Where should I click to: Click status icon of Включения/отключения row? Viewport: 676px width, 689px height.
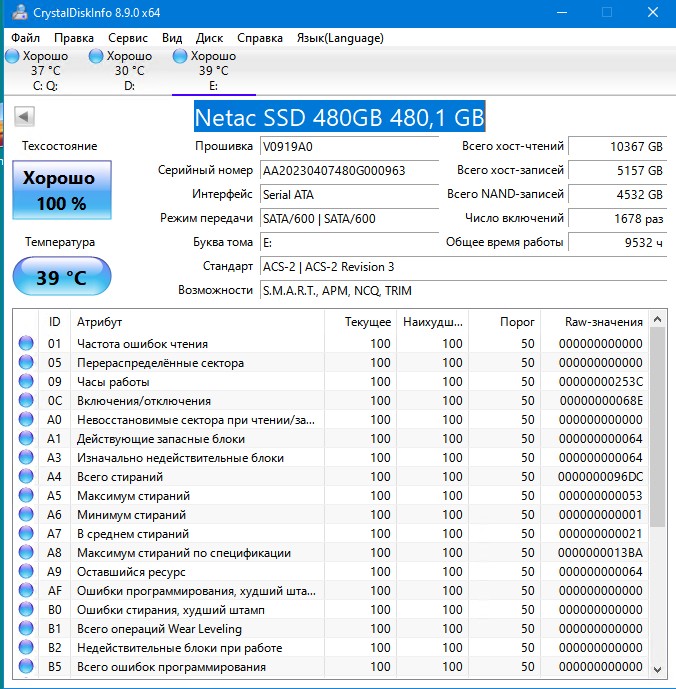tap(26, 400)
